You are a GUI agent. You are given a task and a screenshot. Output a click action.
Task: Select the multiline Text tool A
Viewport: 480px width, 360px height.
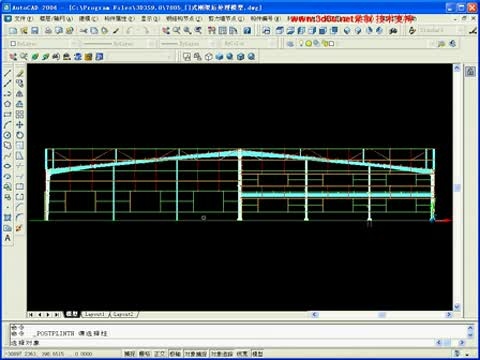[x=7, y=238]
